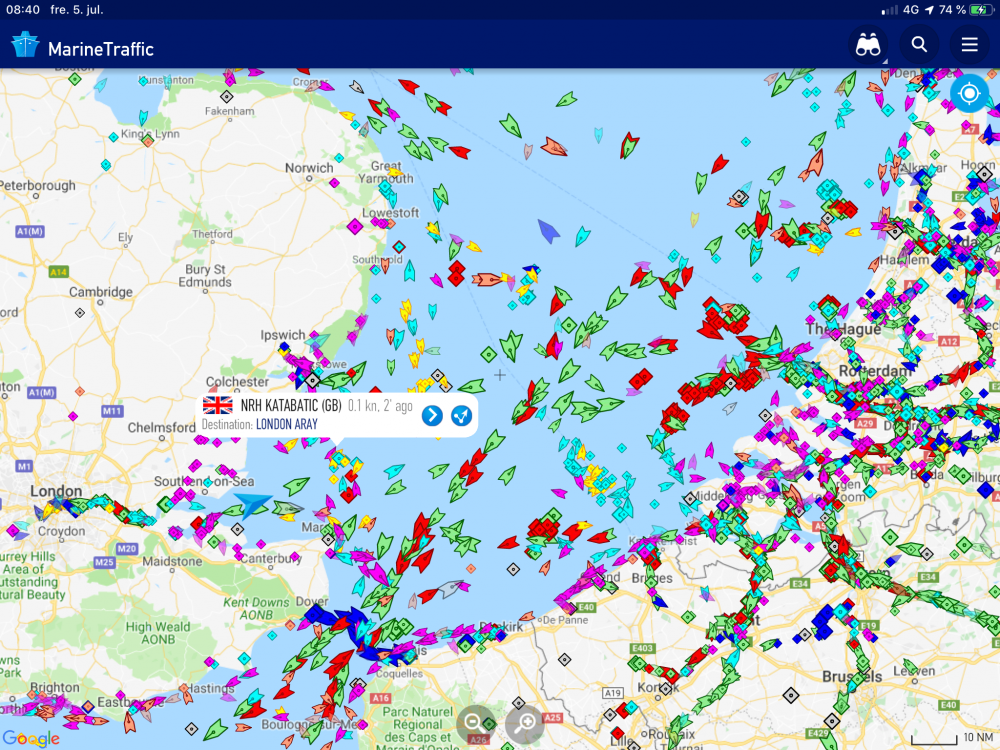
Task: Tap the Lowestoft town label
Action: [x=390, y=212]
